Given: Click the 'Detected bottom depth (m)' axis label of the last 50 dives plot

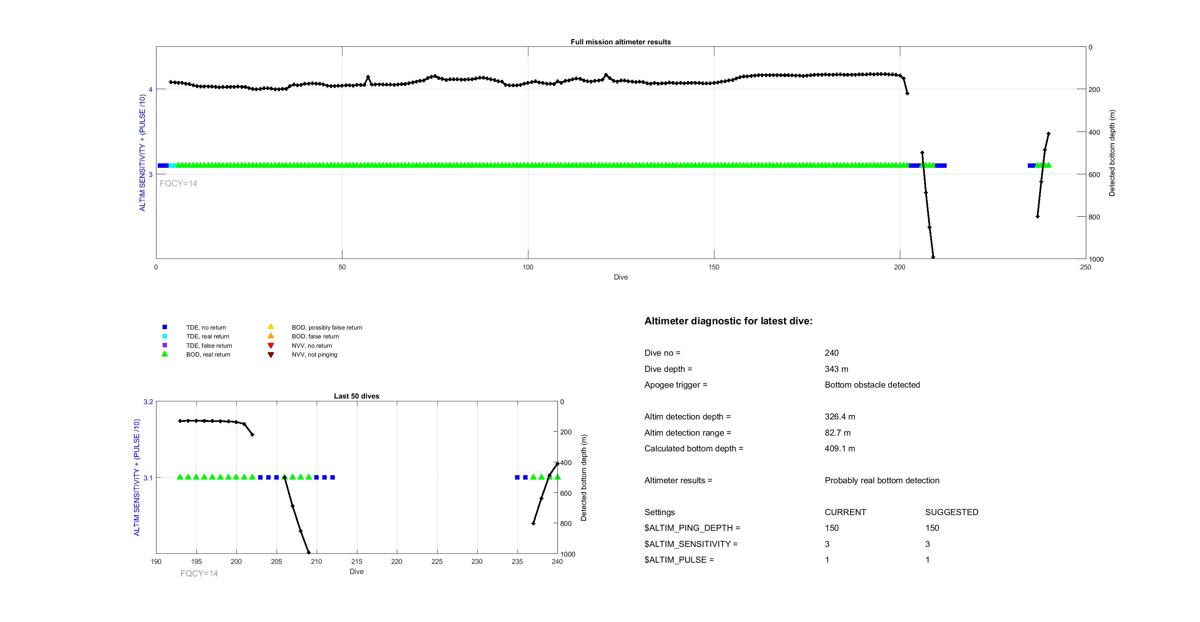Looking at the screenshot, I should (583, 478).
